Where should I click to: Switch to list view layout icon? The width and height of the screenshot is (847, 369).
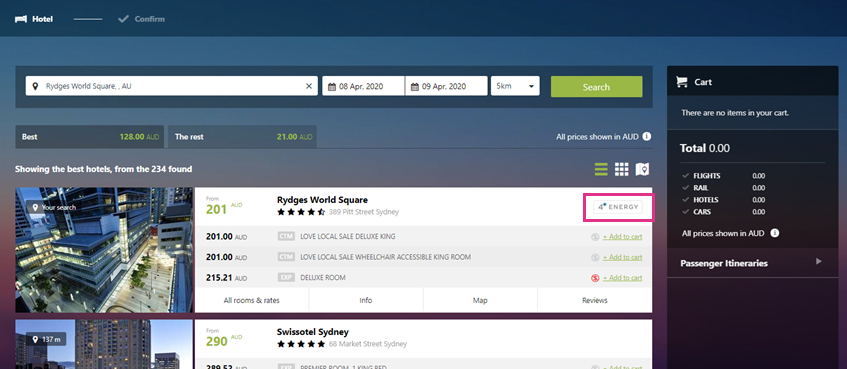pos(601,169)
